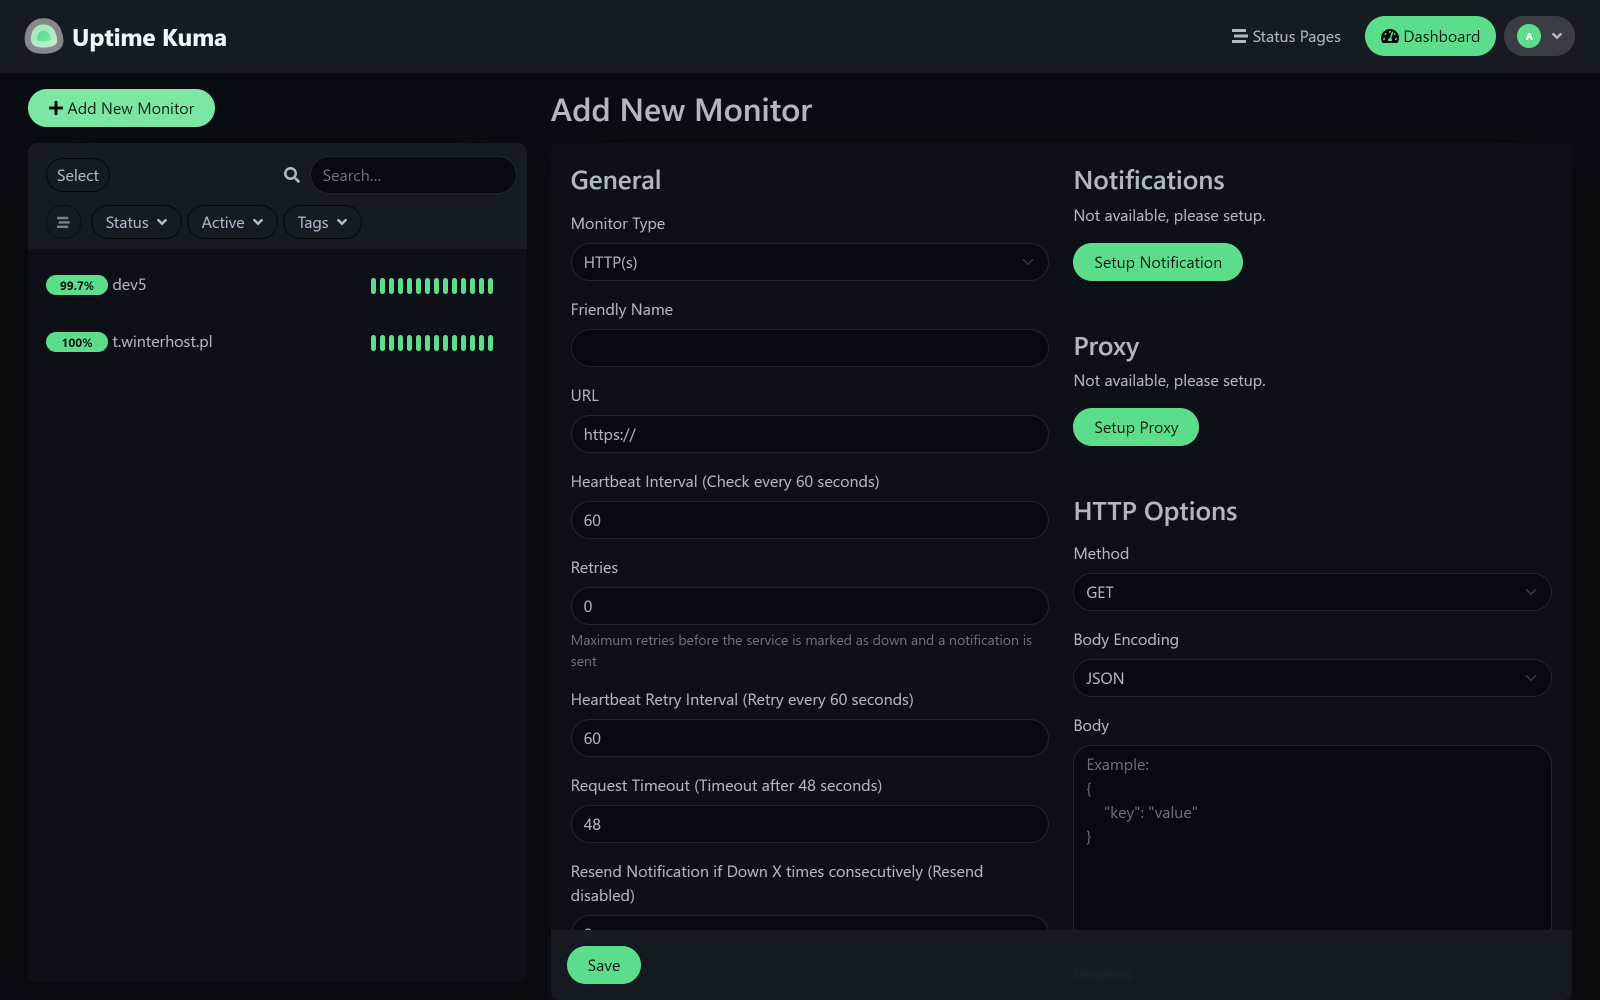This screenshot has width=1600, height=1000.
Task: Open Status Pages from top navigation
Action: click(x=1286, y=36)
